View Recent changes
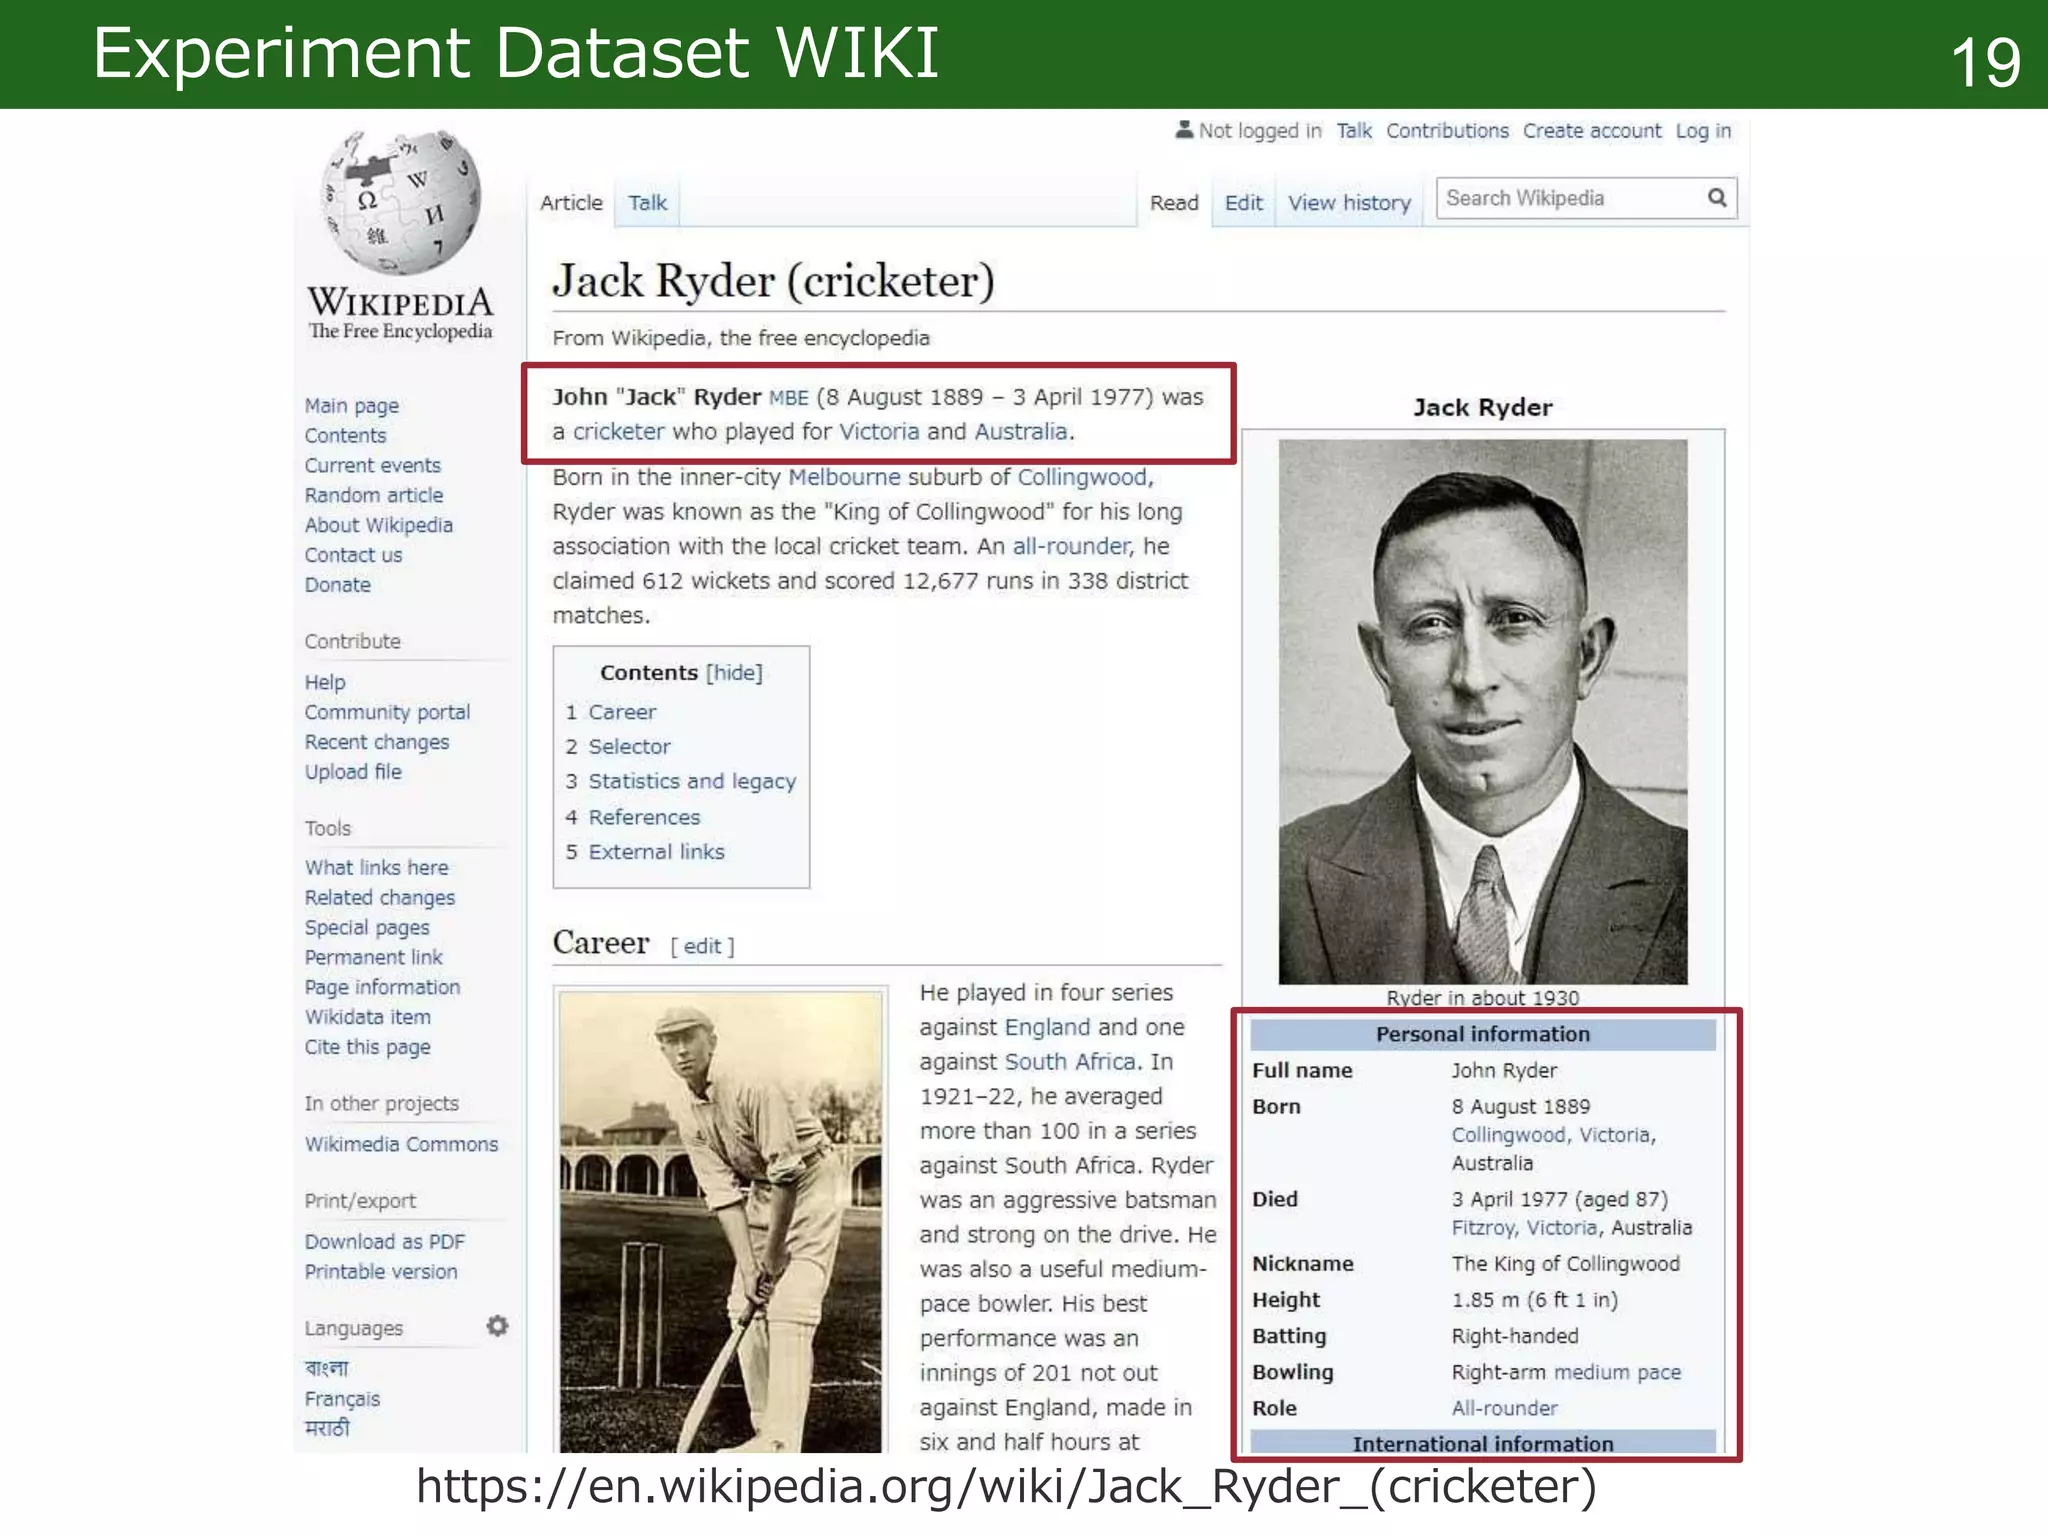The height and width of the screenshot is (1536, 2048). pyautogui.click(x=377, y=743)
